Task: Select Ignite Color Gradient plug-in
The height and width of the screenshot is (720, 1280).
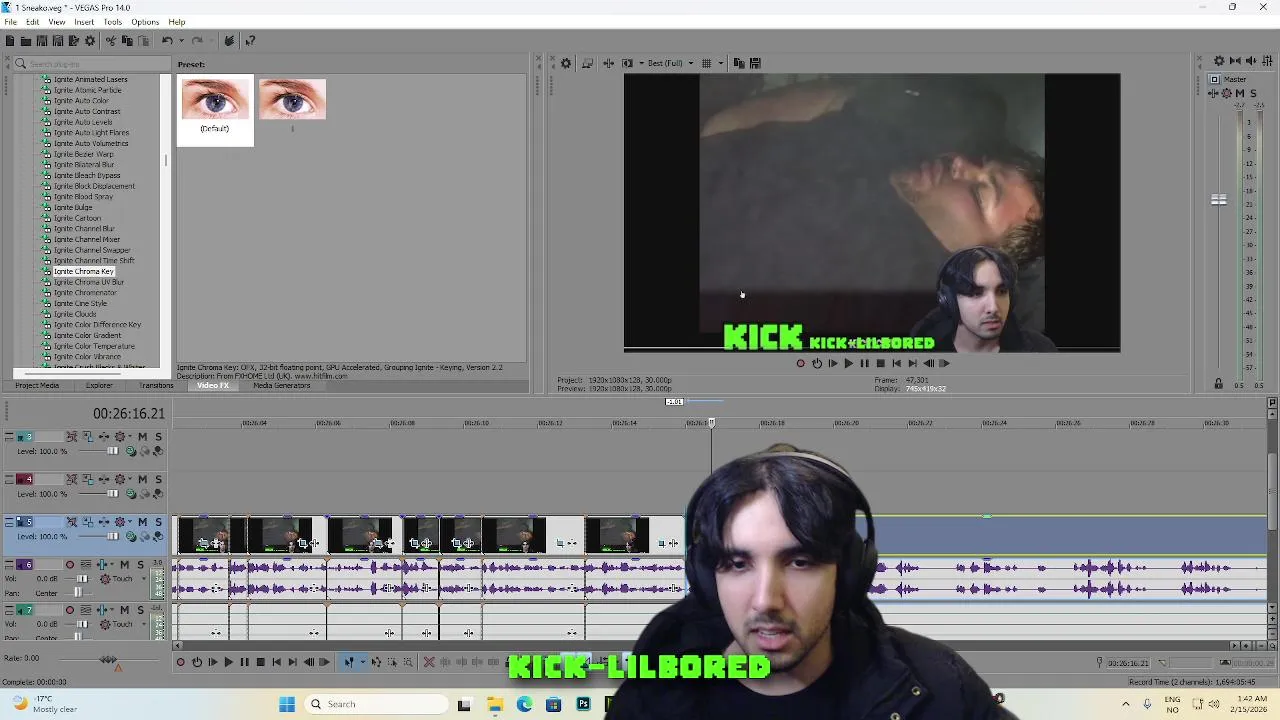Action: (88, 336)
